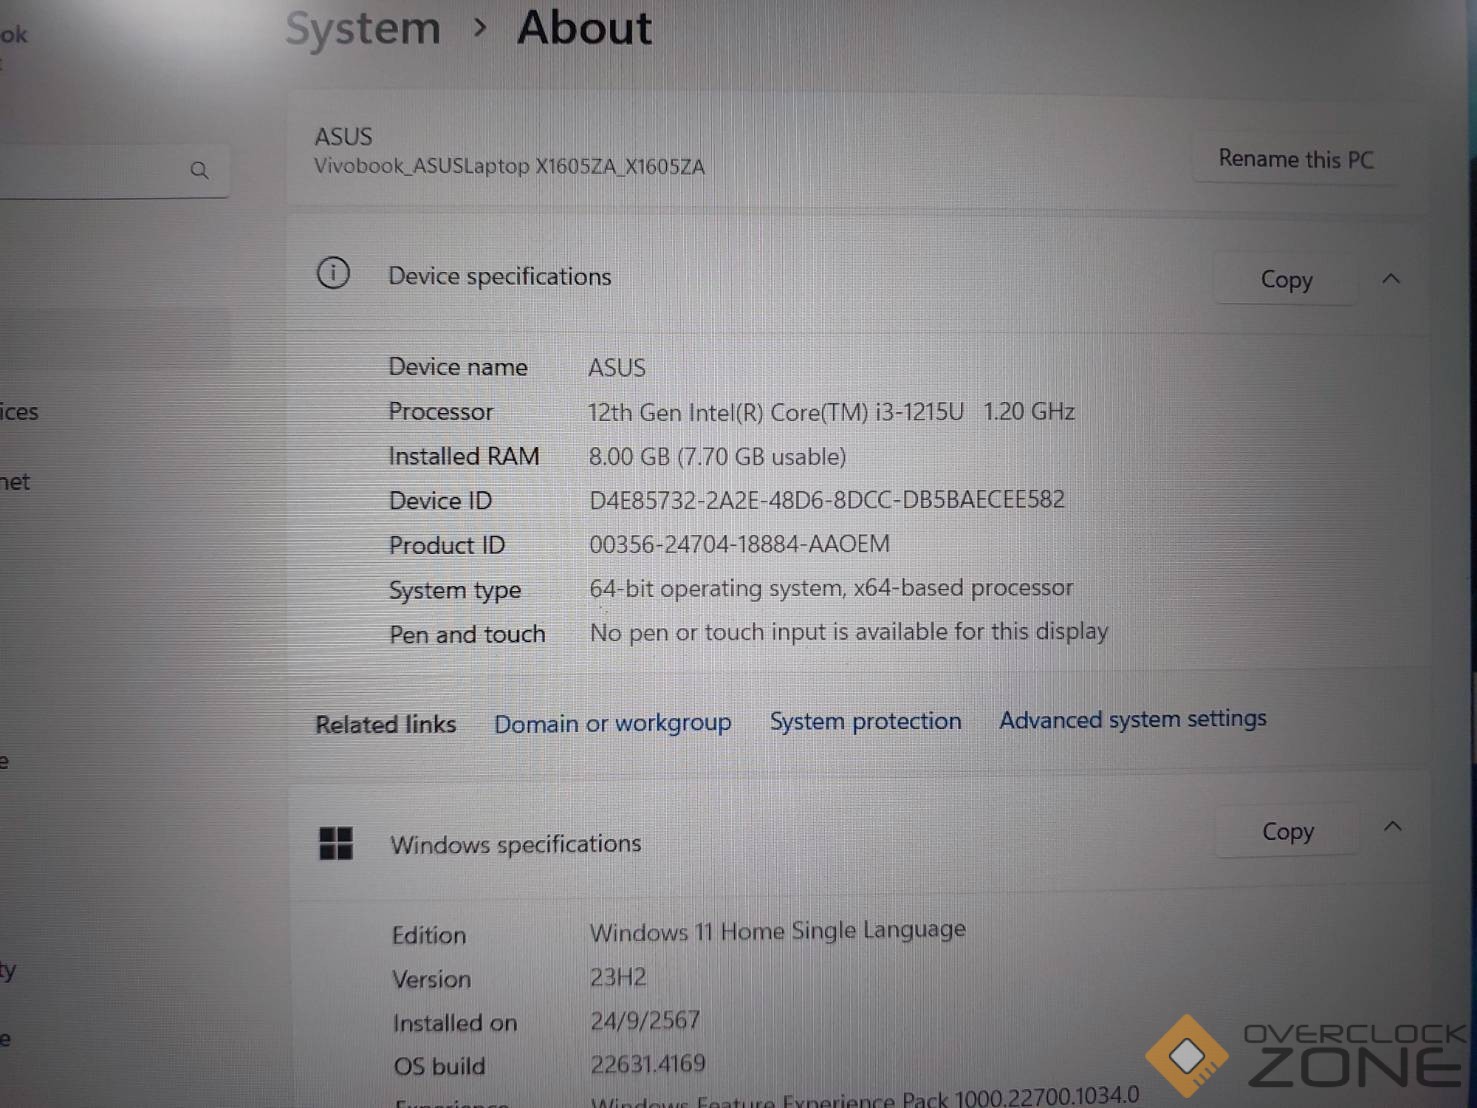Click the info icon beside Device specifications
This screenshot has width=1477, height=1108.
pos(333,274)
